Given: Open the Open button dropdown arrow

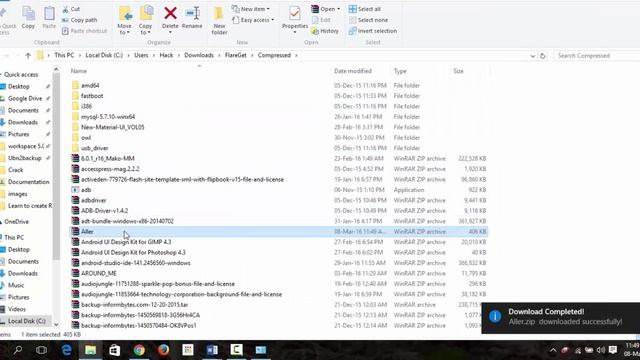Looking at the screenshot, I should [338, 9].
